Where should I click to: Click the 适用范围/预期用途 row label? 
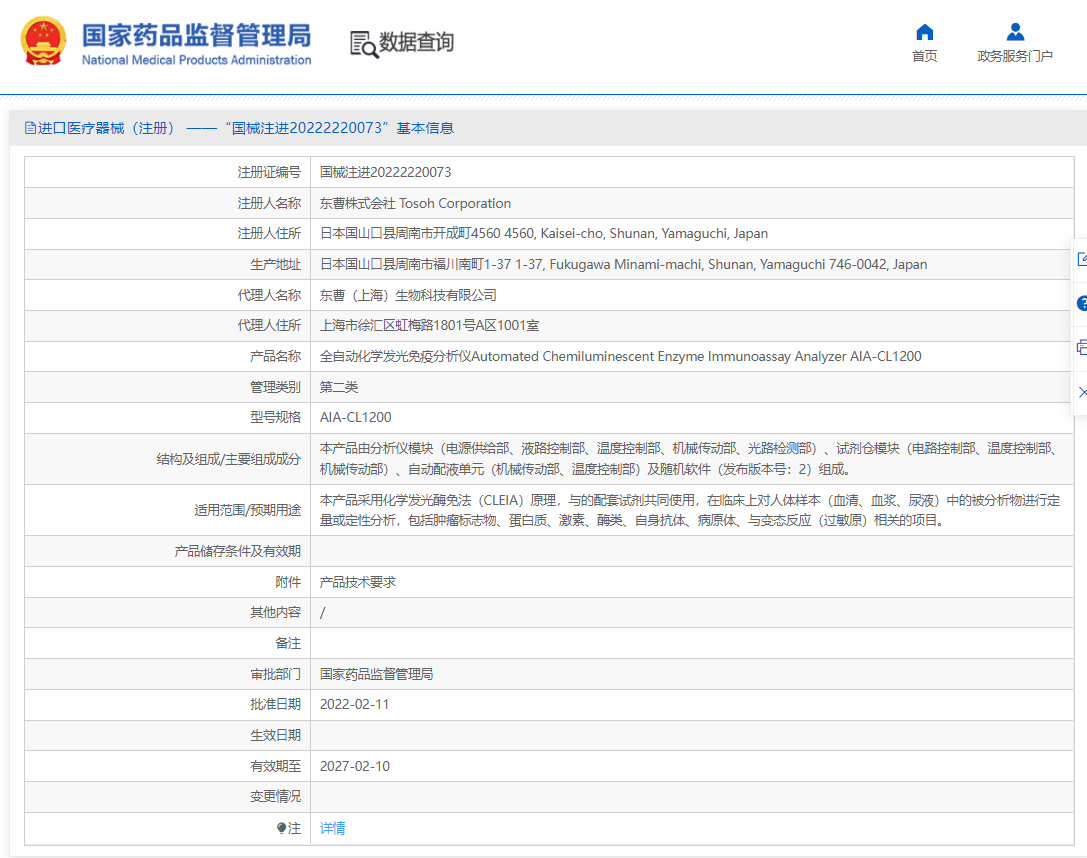pyautogui.click(x=247, y=510)
